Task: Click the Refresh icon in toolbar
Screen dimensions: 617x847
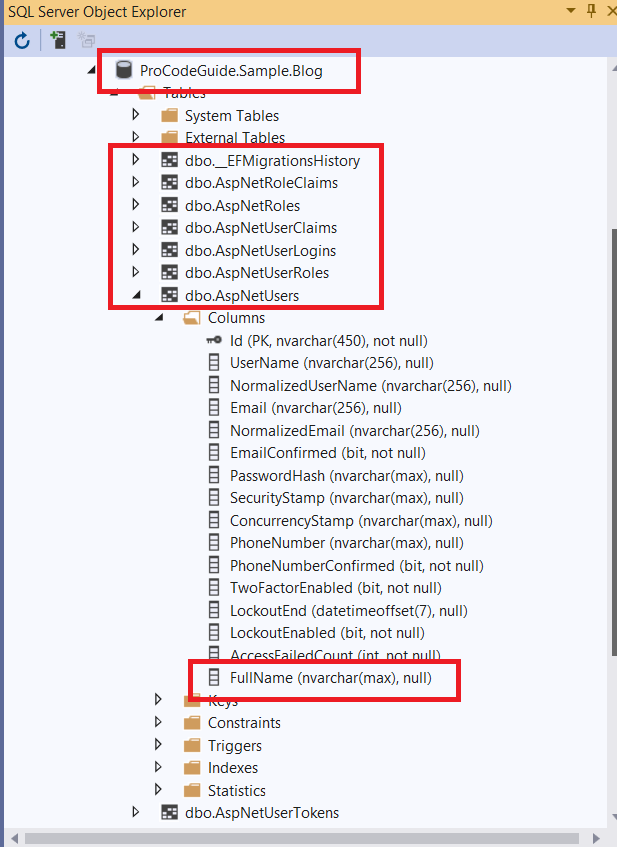Action: (x=22, y=41)
